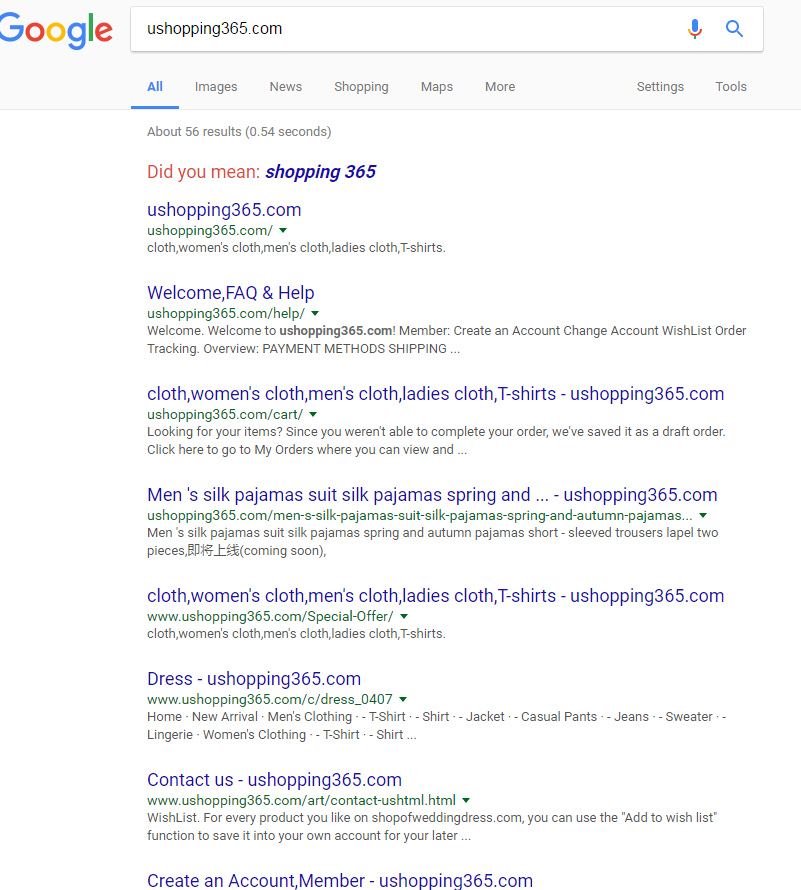Viewport: 801px width, 890px height.
Task: Click the green URL www.ushopping365.com/Special-Offer/
Action: click(x=270, y=616)
